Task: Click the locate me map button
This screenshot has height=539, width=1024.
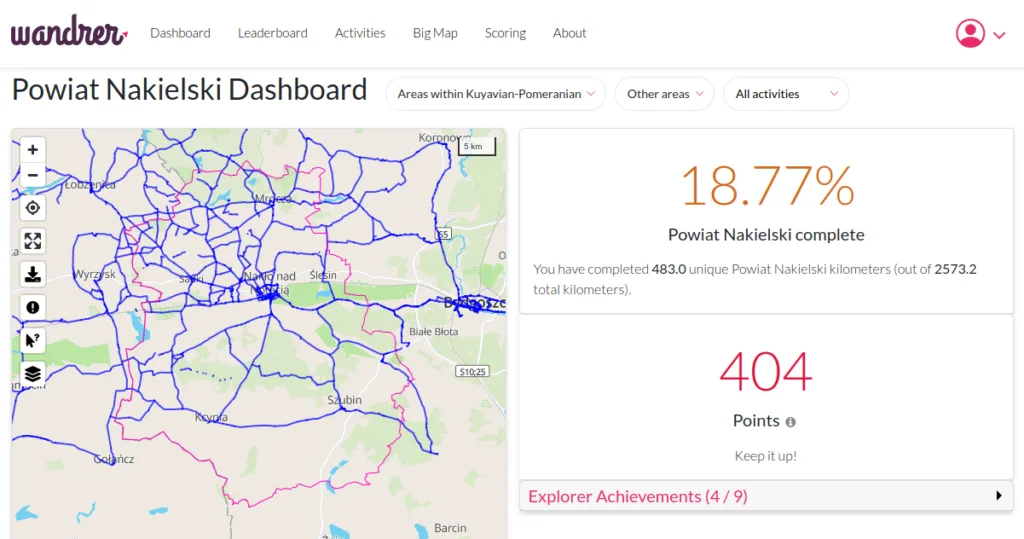Action: point(33,207)
